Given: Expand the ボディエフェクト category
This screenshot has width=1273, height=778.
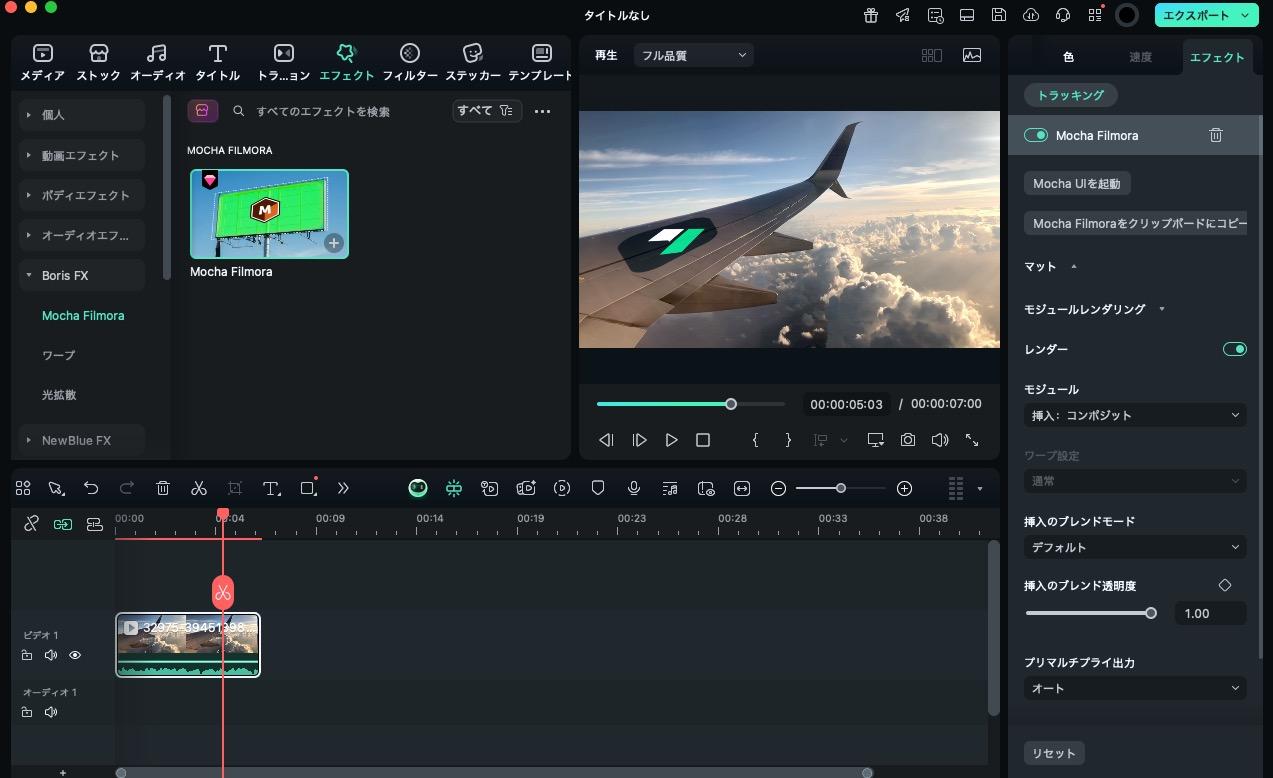Looking at the screenshot, I should pyautogui.click(x=82, y=195).
